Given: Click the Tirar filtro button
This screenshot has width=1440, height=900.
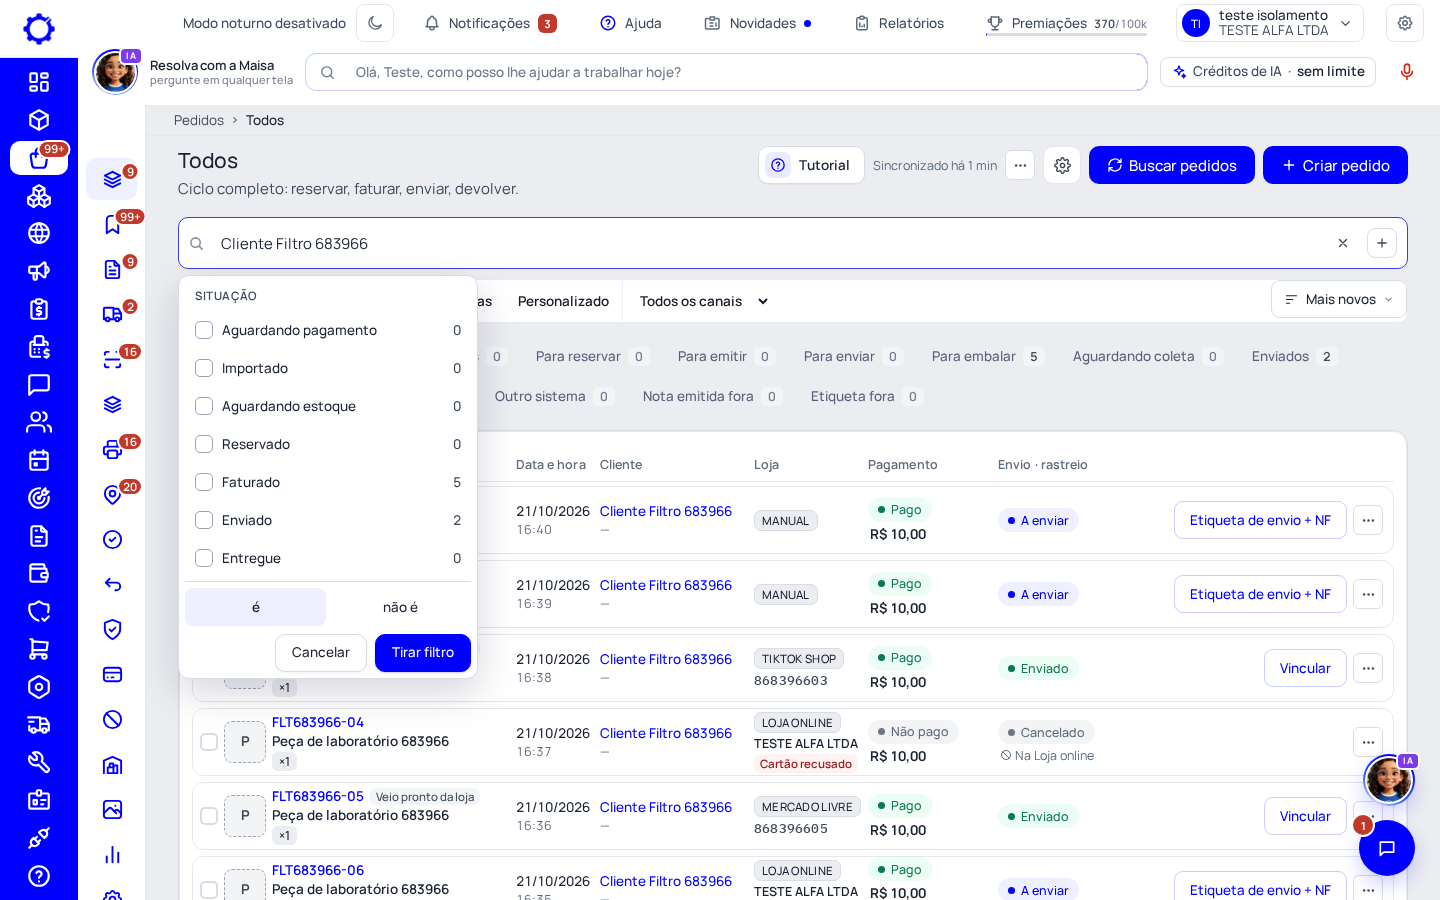Looking at the screenshot, I should pyautogui.click(x=423, y=653).
